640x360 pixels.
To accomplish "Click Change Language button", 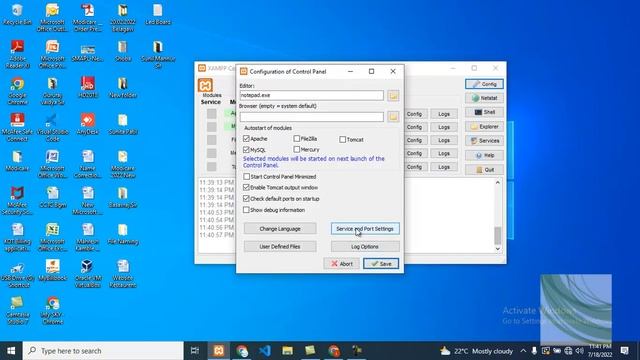I will (x=280, y=229).
